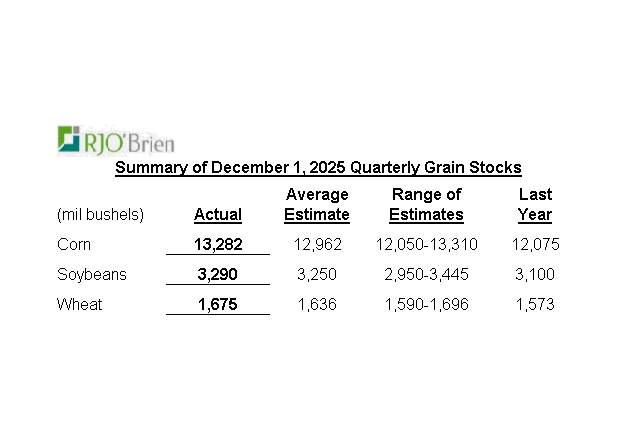Select the Soybeans row label
This screenshot has height=430, width=636.
(x=90, y=274)
